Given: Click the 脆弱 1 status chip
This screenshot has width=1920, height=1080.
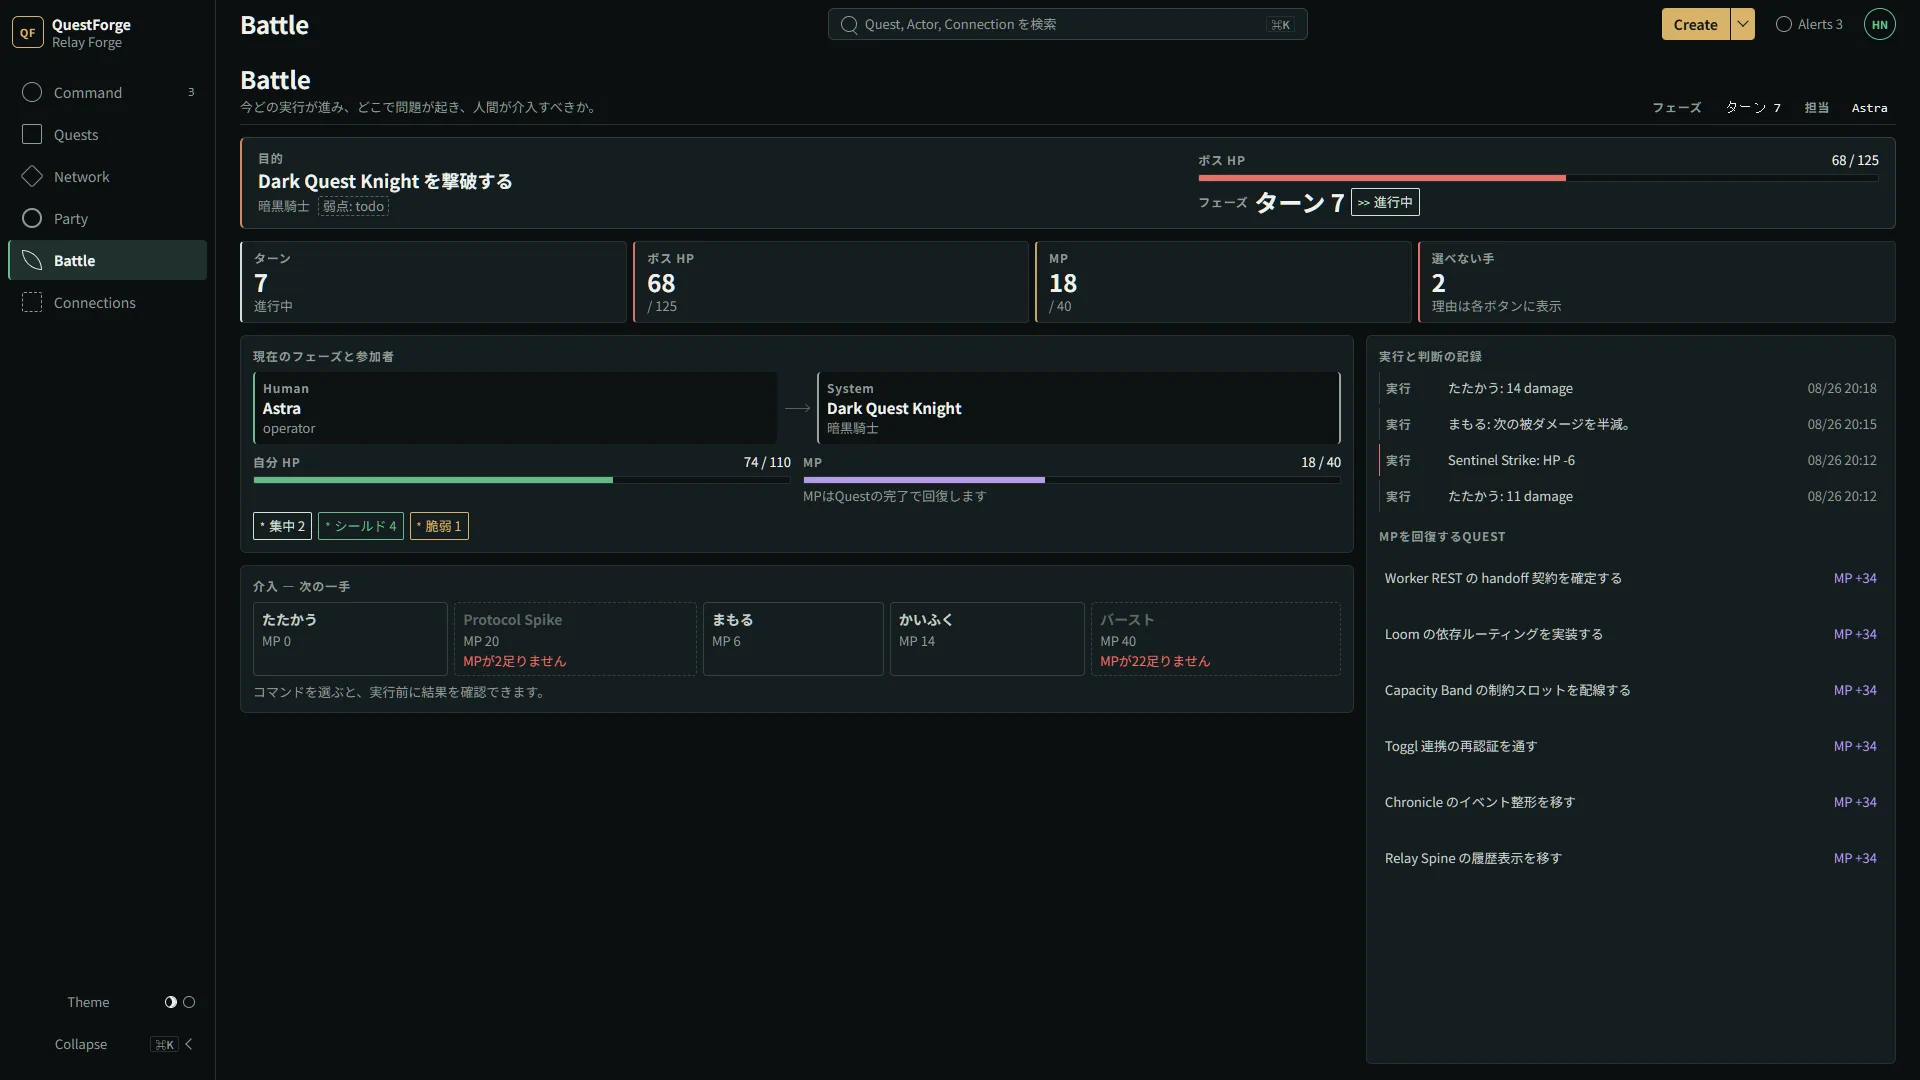Looking at the screenshot, I should pyautogui.click(x=439, y=526).
